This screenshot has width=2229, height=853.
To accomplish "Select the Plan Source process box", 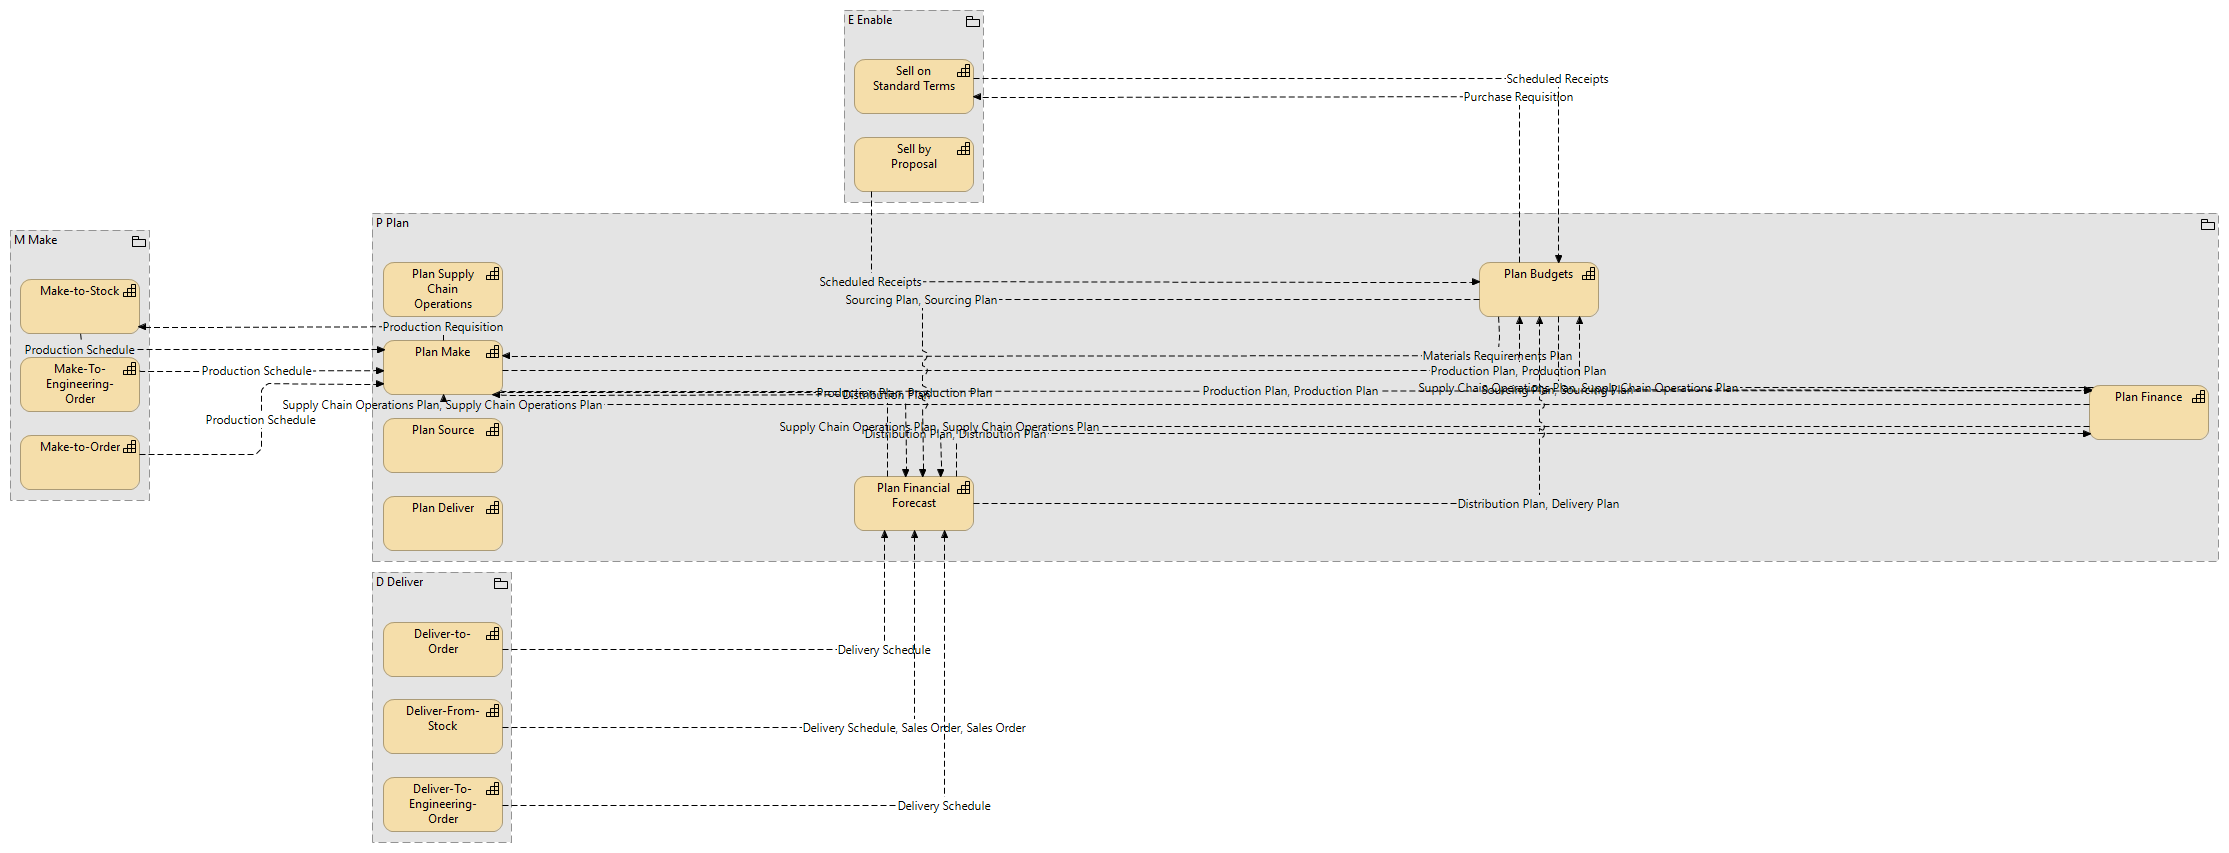I will (442, 452).
